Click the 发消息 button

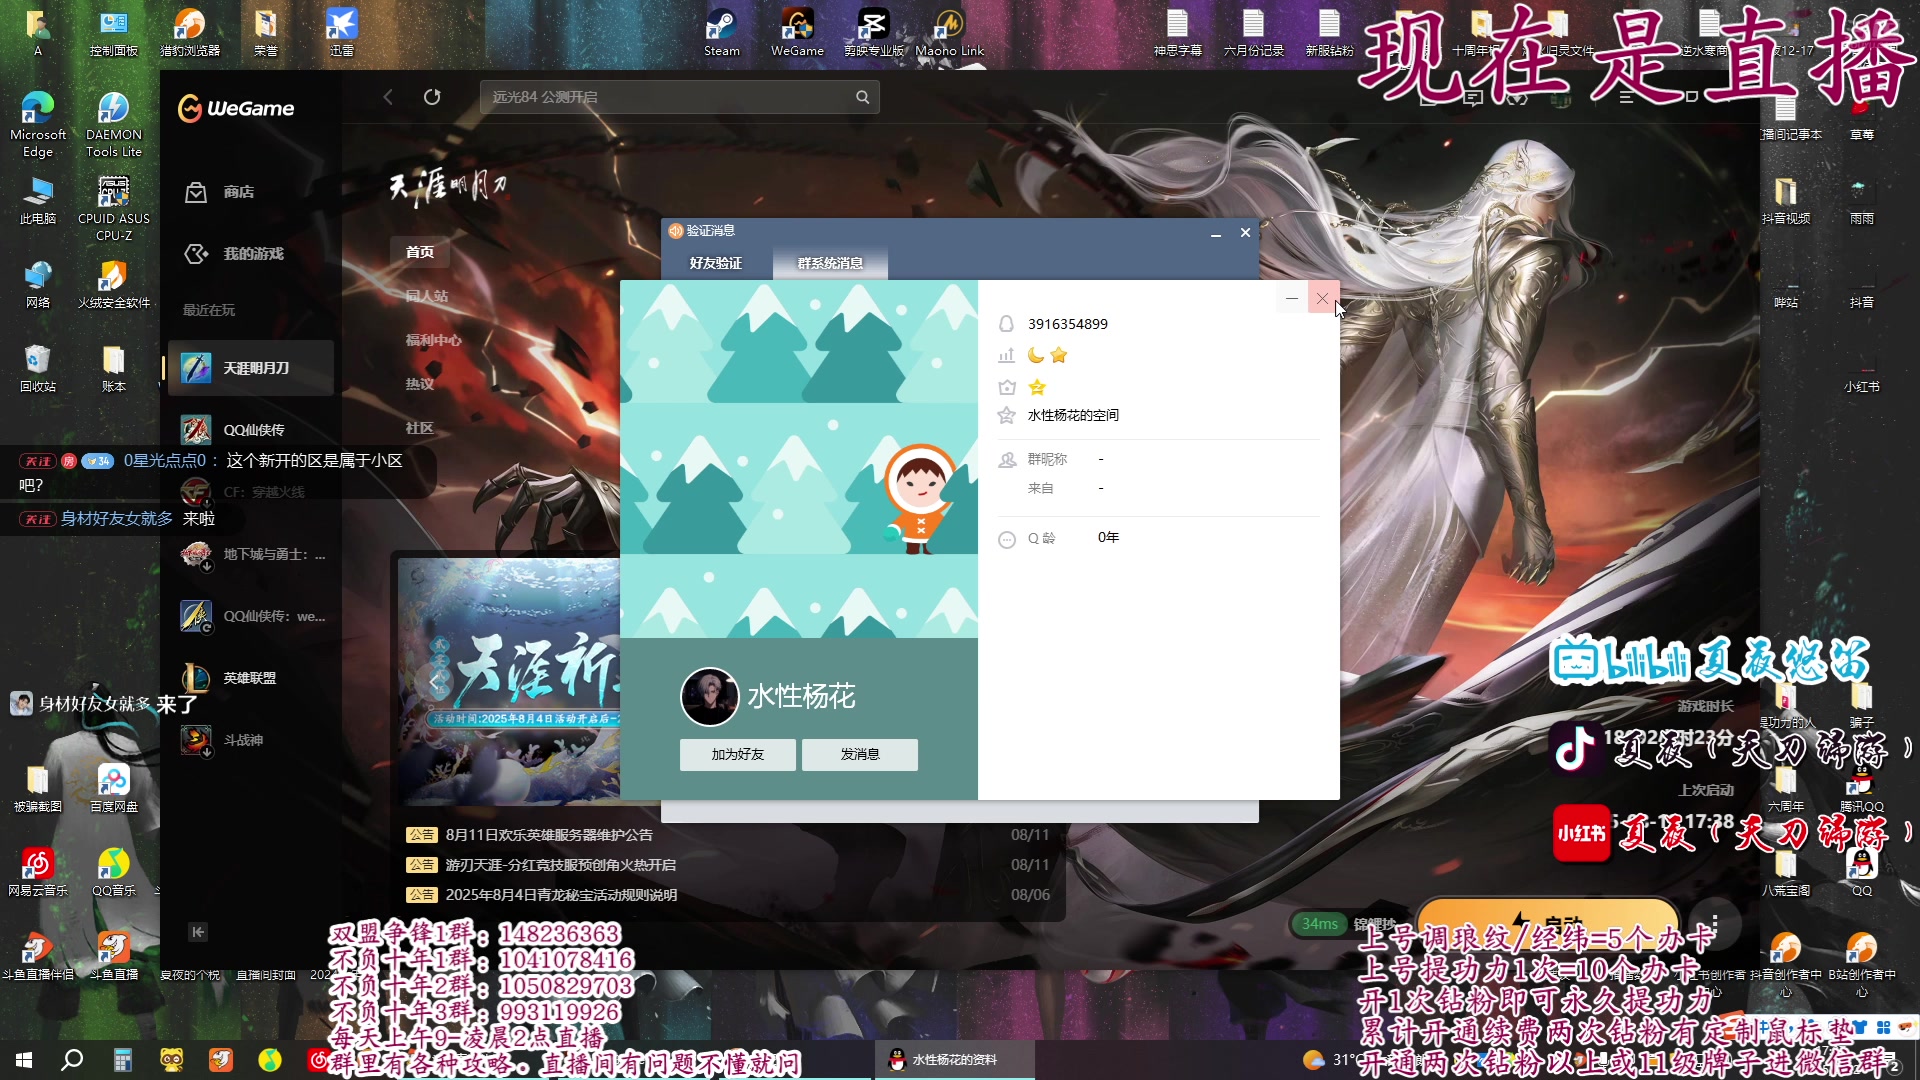tap(860, 755)
